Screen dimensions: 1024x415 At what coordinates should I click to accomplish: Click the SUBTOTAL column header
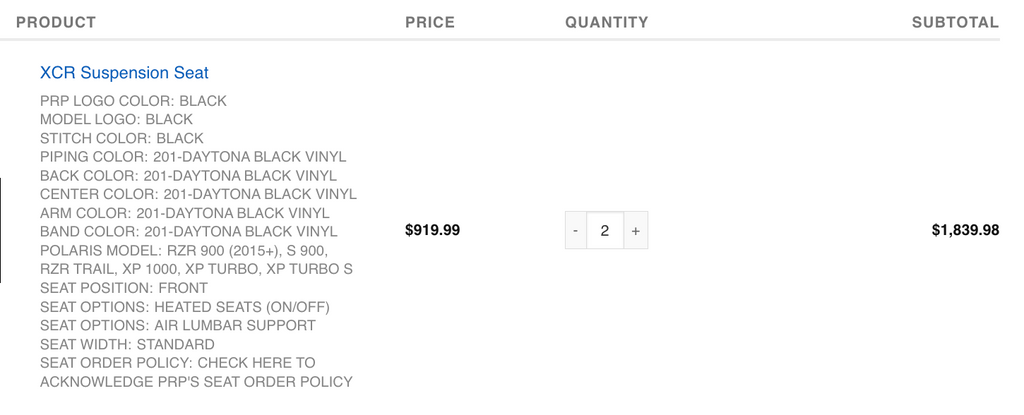pos(955,22)
